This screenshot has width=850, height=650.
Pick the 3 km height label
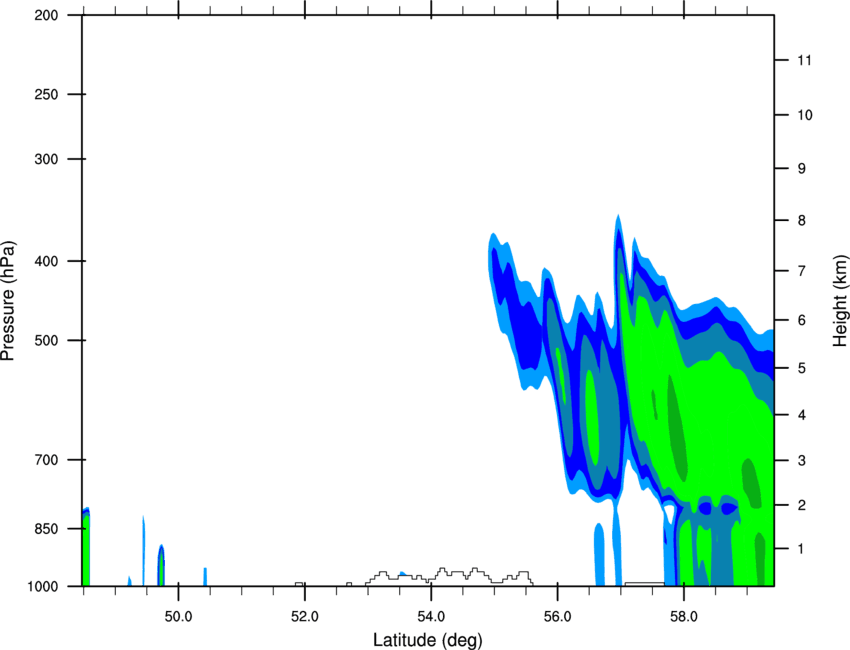point(802,461)
